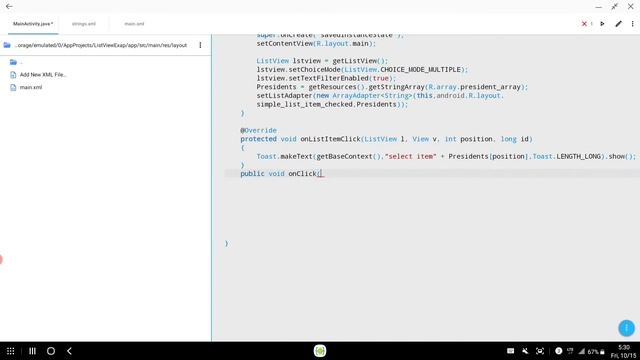This screenshot has height=360, width=640.
Task: Open recent apps from the taskbar
Action: click(x=32, y=351)
